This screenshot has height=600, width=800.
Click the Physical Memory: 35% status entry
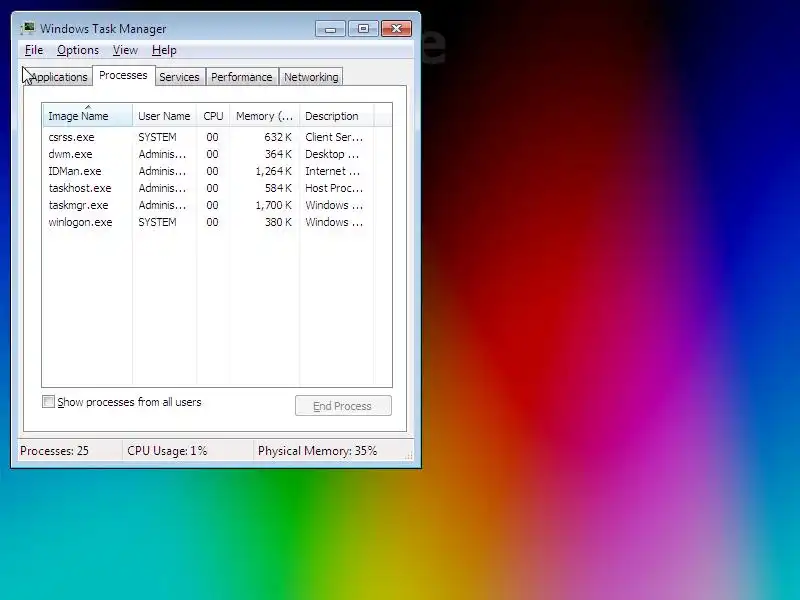317,451
